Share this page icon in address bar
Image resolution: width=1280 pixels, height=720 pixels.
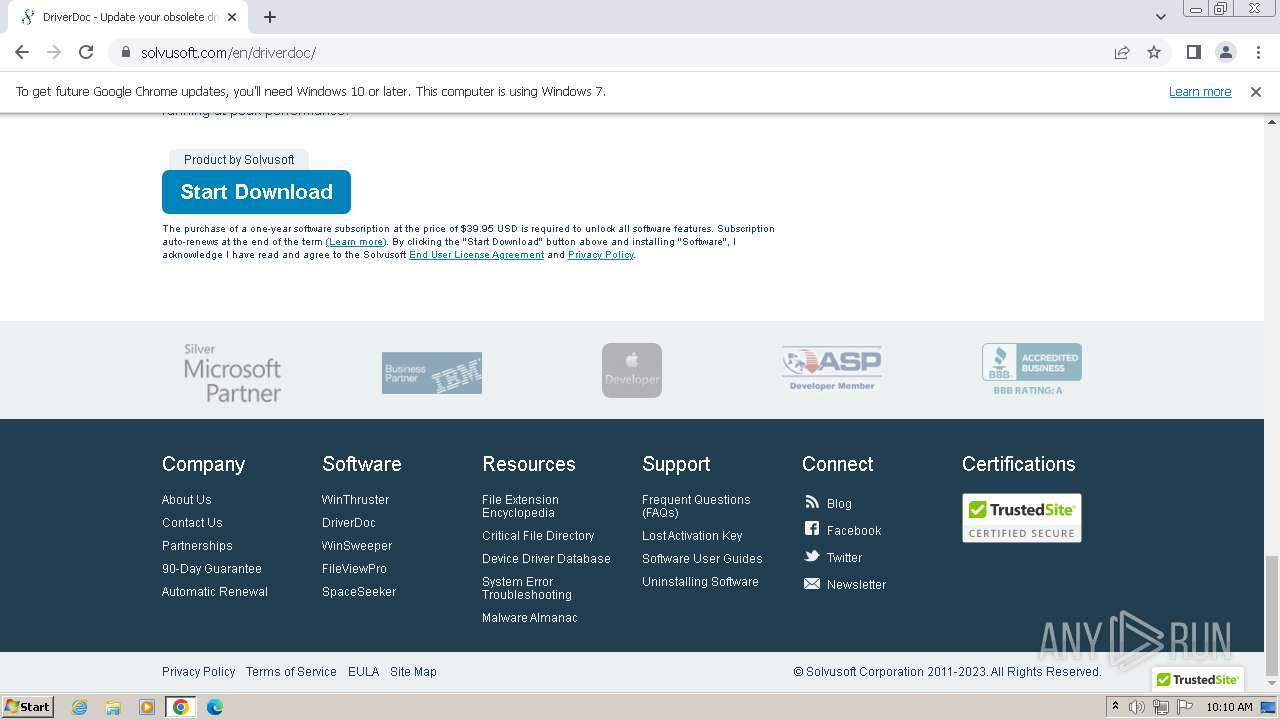pos(1122,52)
